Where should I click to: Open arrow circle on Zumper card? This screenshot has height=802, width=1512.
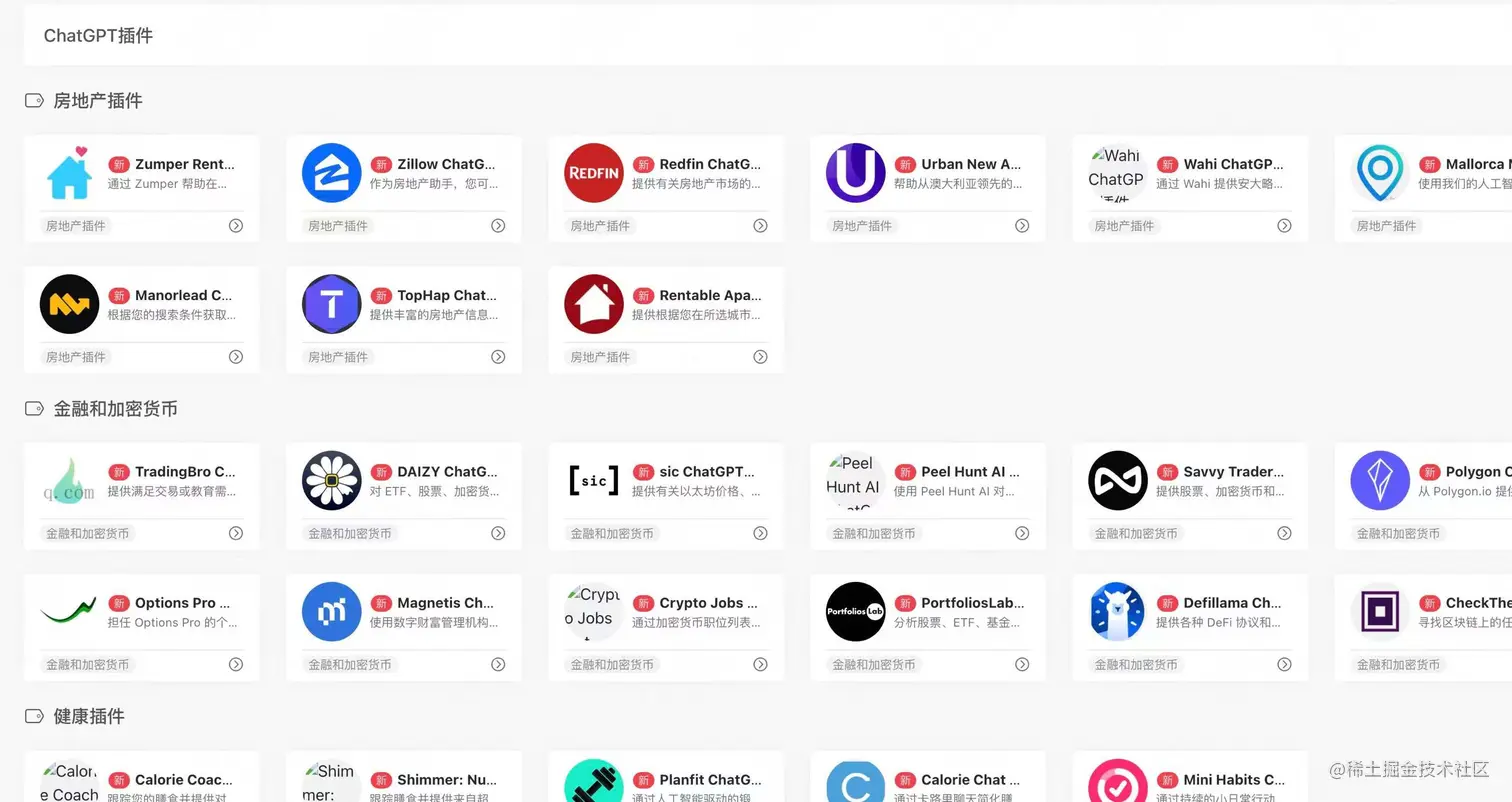(x=236, y=226)
